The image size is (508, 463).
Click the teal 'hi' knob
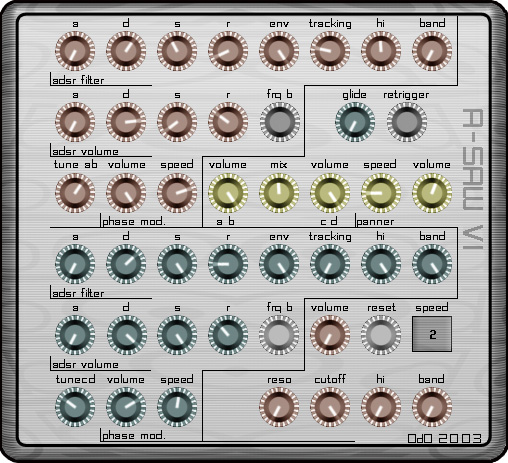(381, 264)
